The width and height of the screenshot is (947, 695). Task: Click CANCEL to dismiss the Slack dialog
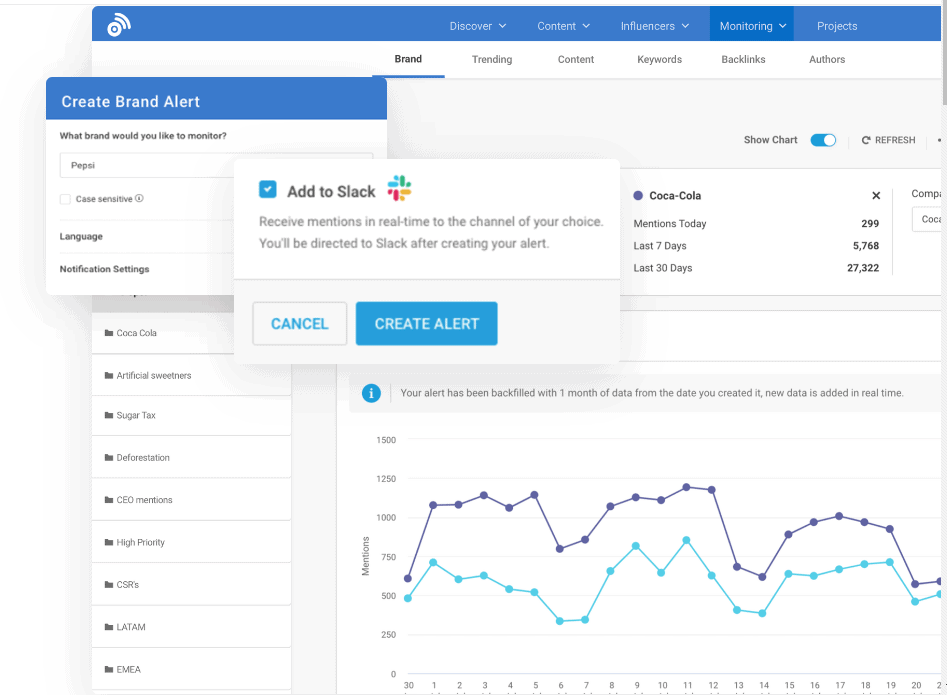(x=299, y=323)
